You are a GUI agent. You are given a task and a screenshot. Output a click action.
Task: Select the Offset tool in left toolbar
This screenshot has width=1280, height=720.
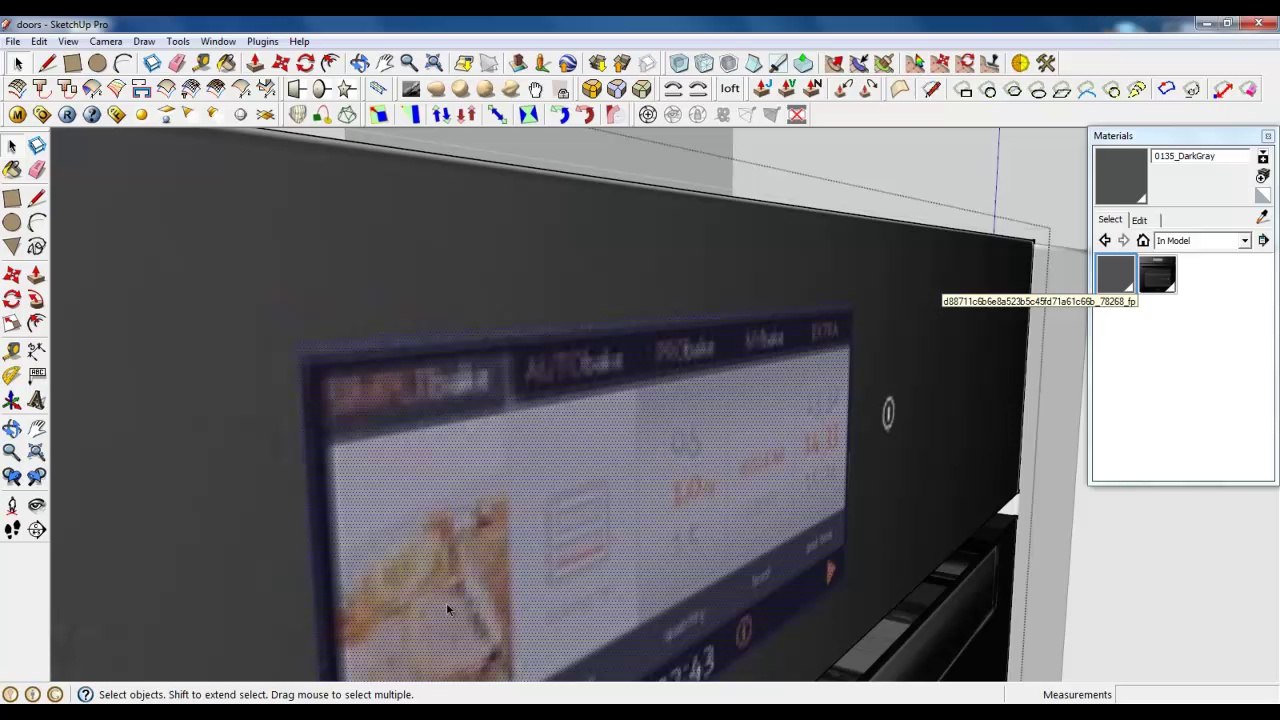(36, 323)
